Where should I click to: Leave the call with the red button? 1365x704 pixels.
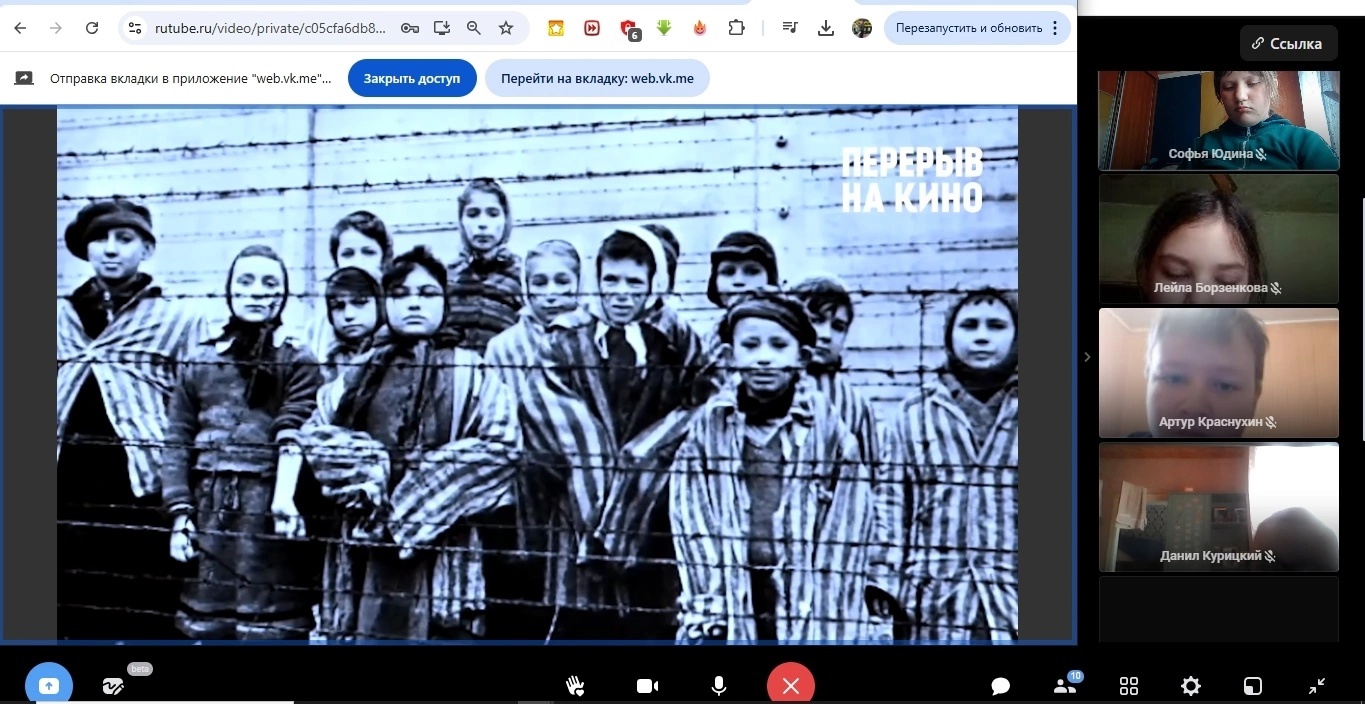[791, 685]
